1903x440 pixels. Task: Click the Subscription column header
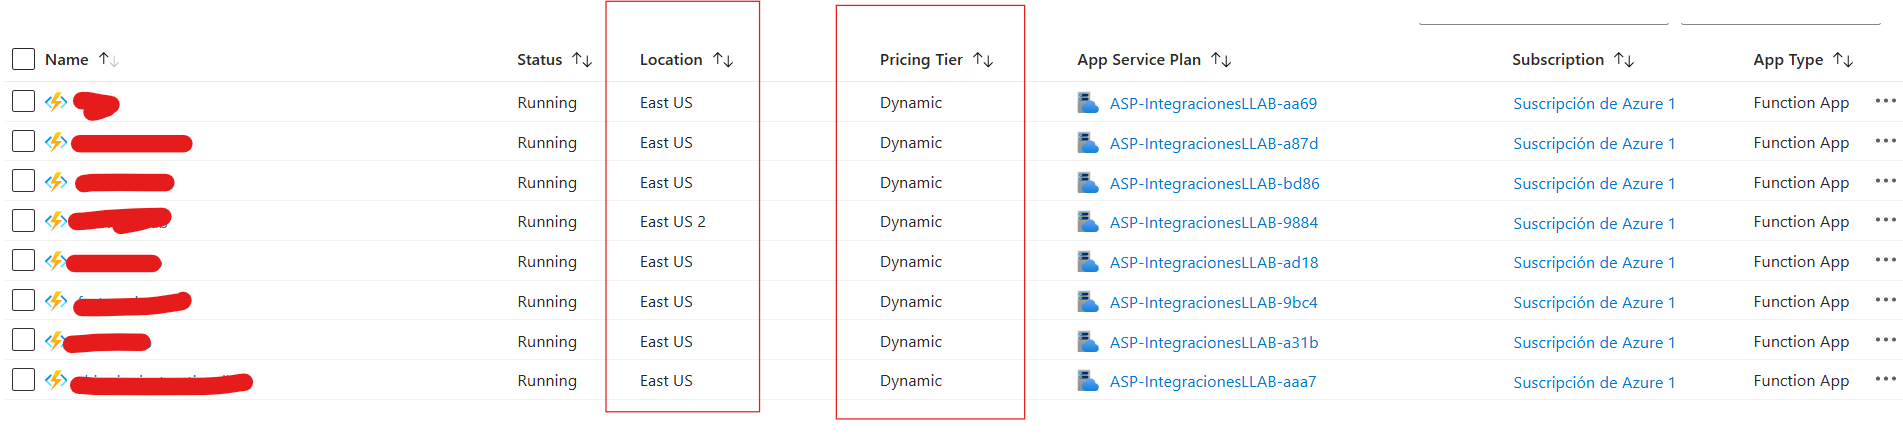tap(1558, 60)
